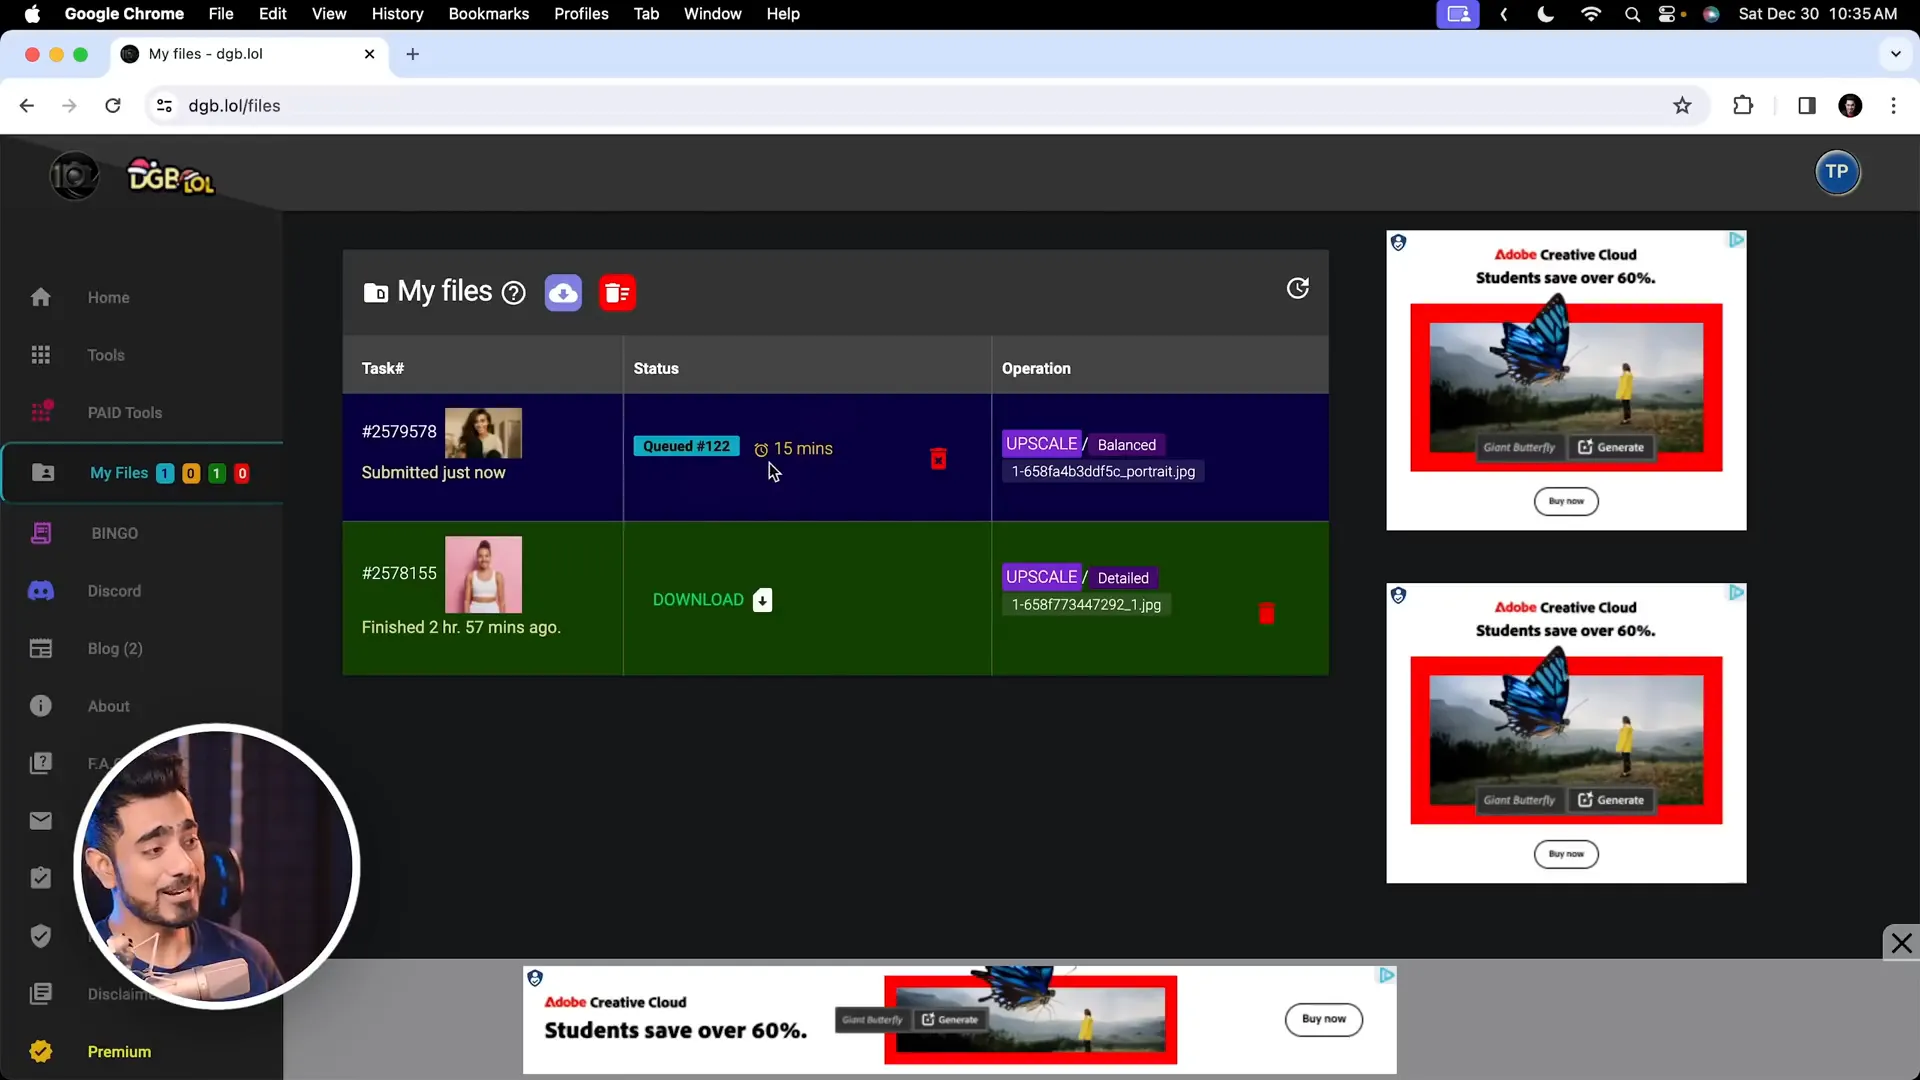
Task: Click the cloud upload icon beside My files
Action: point(563,293)
